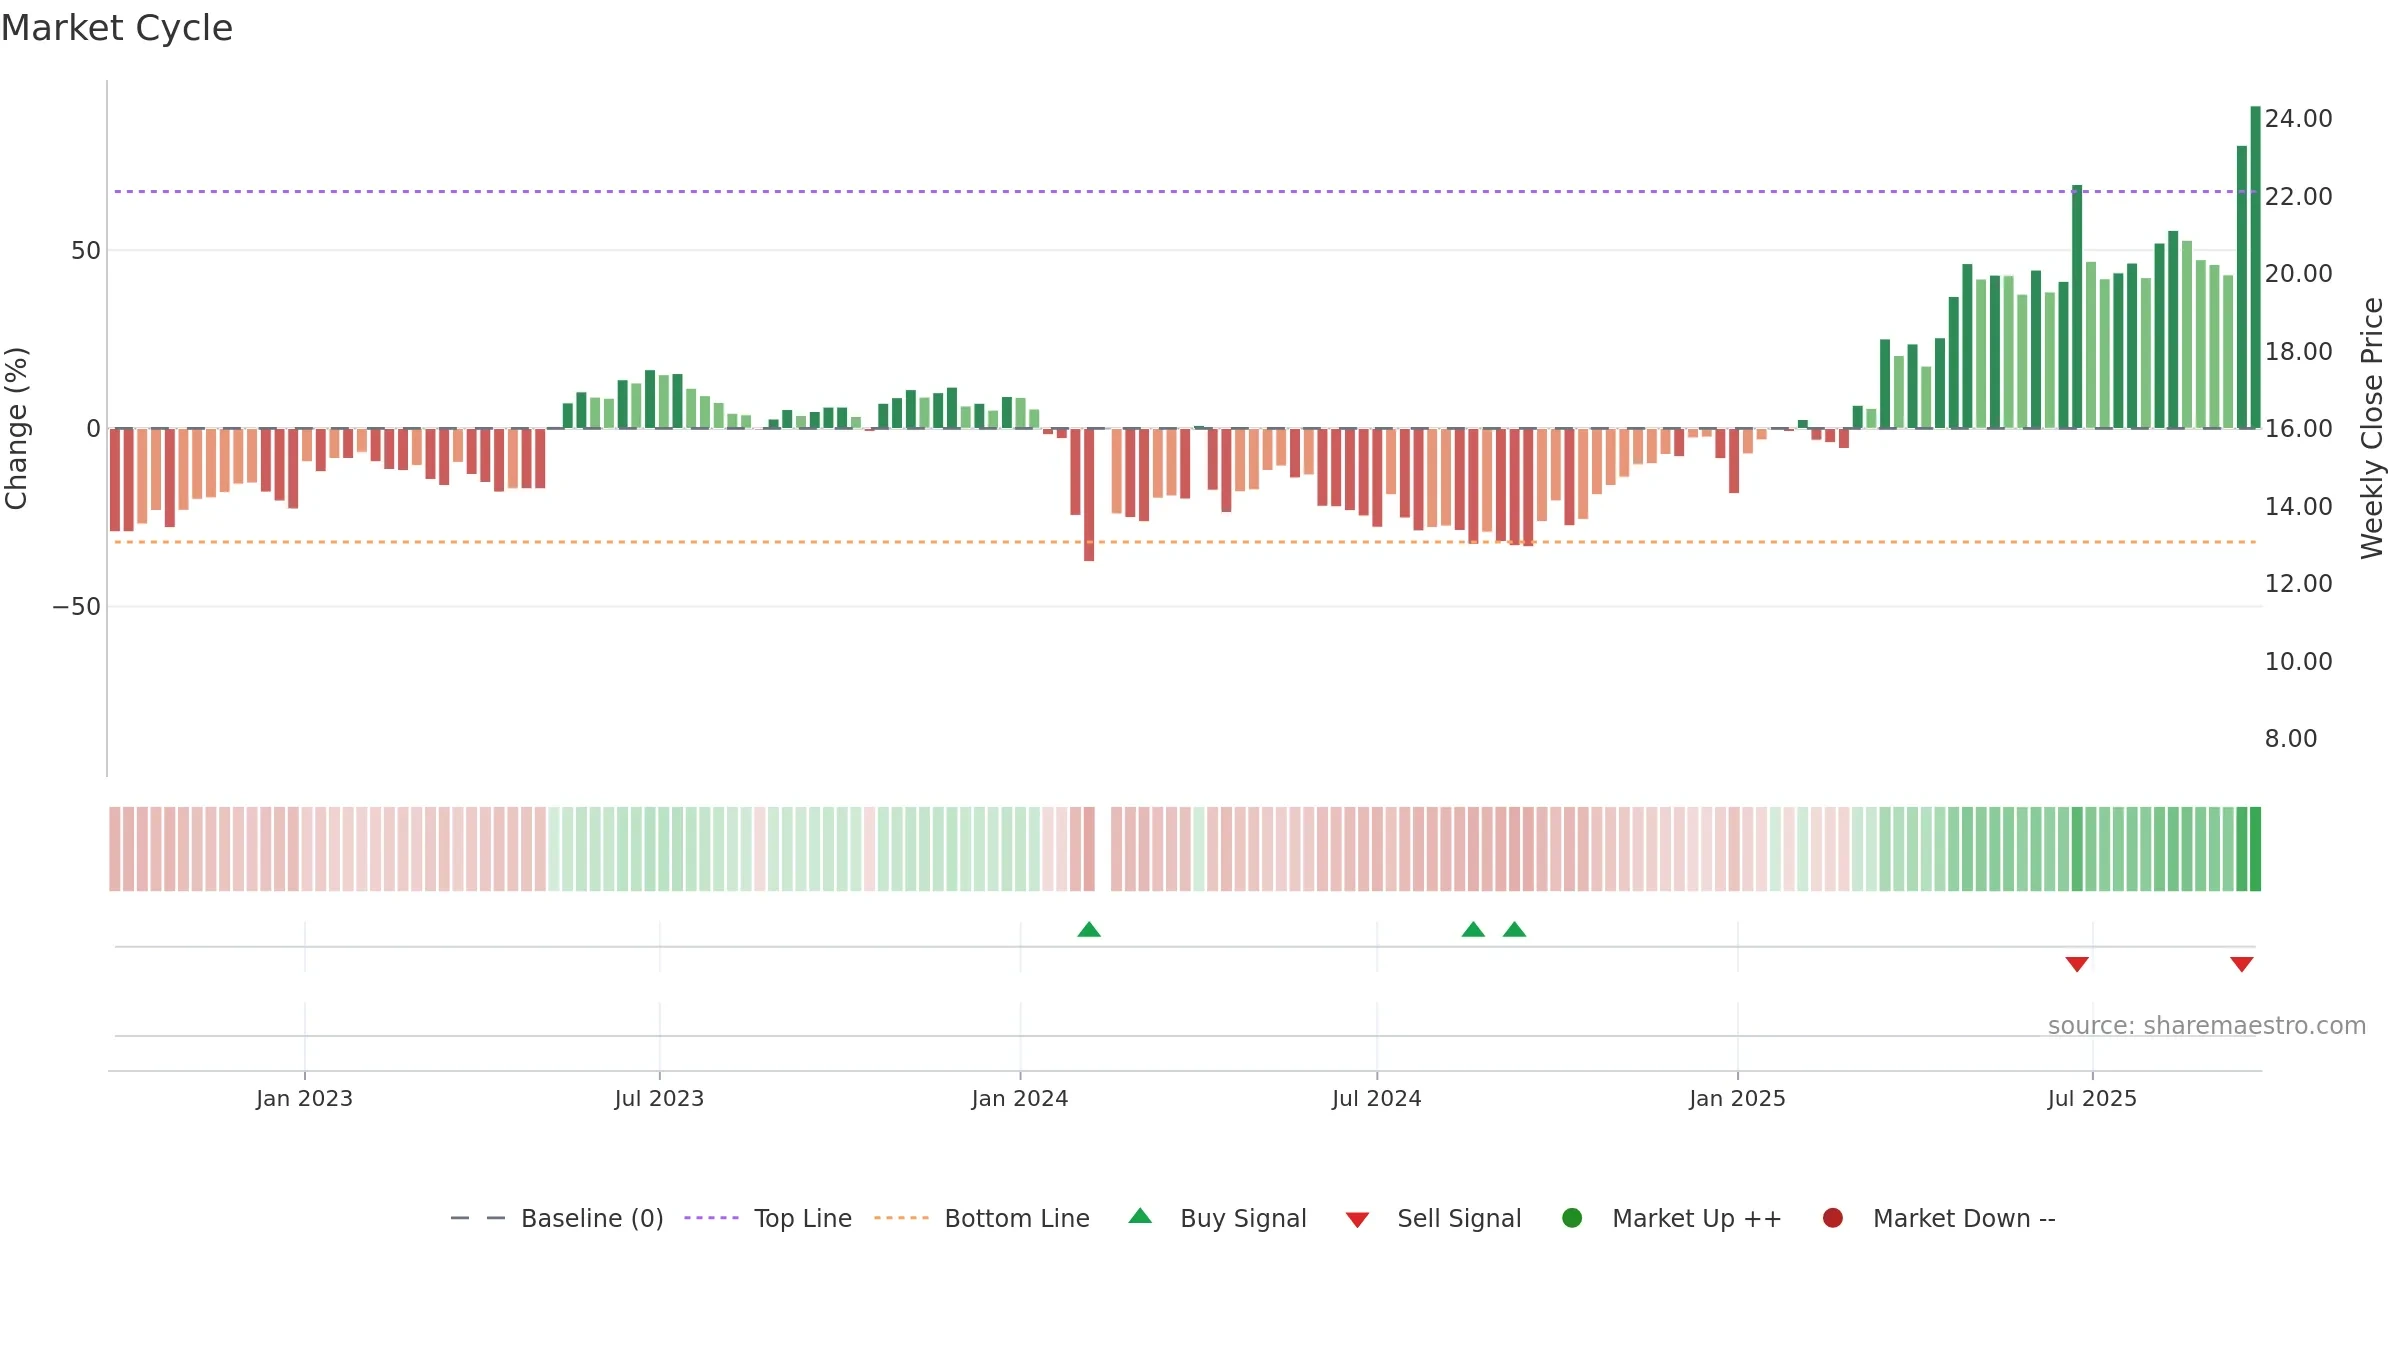
Task: Select the sell signal marker near Jul 2025
Action: (x=2077, y=964)
